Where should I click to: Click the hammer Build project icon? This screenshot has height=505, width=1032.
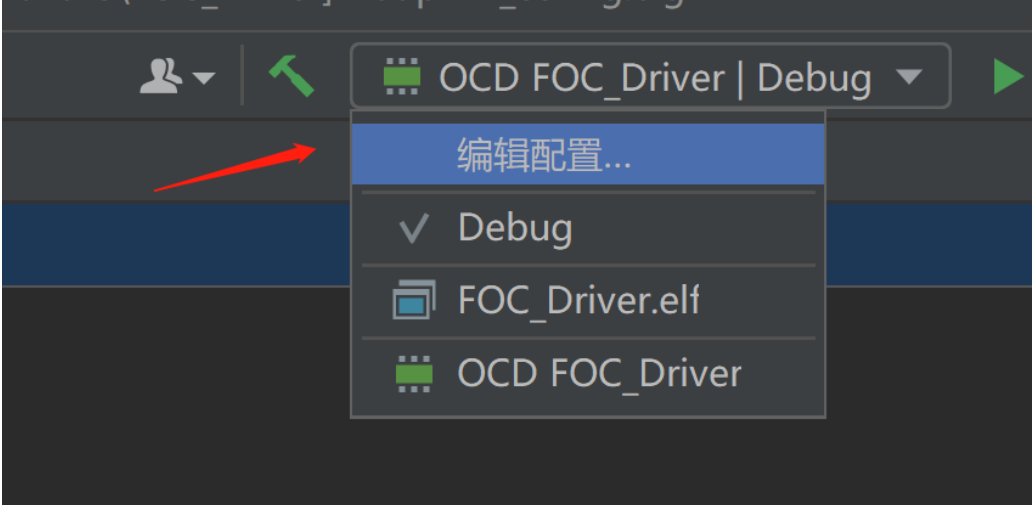pyautogui.click(x=292, y=76)
